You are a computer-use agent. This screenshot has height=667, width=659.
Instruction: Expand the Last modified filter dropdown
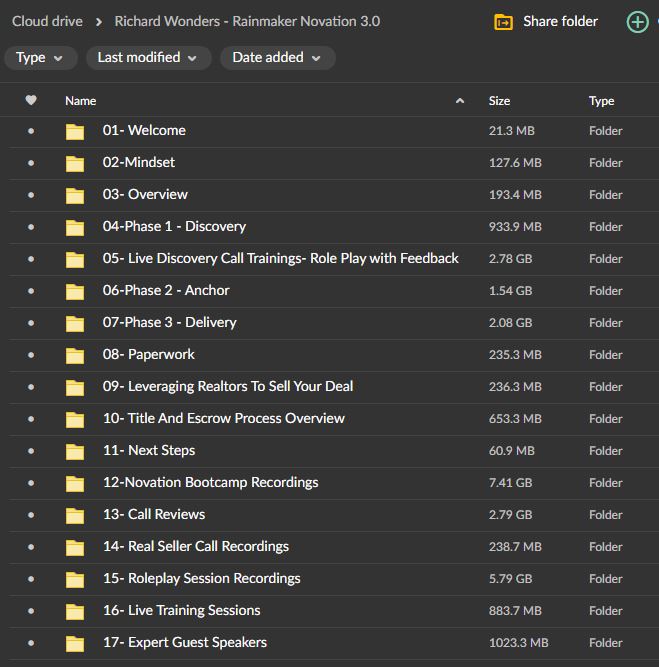click(148, 58)
